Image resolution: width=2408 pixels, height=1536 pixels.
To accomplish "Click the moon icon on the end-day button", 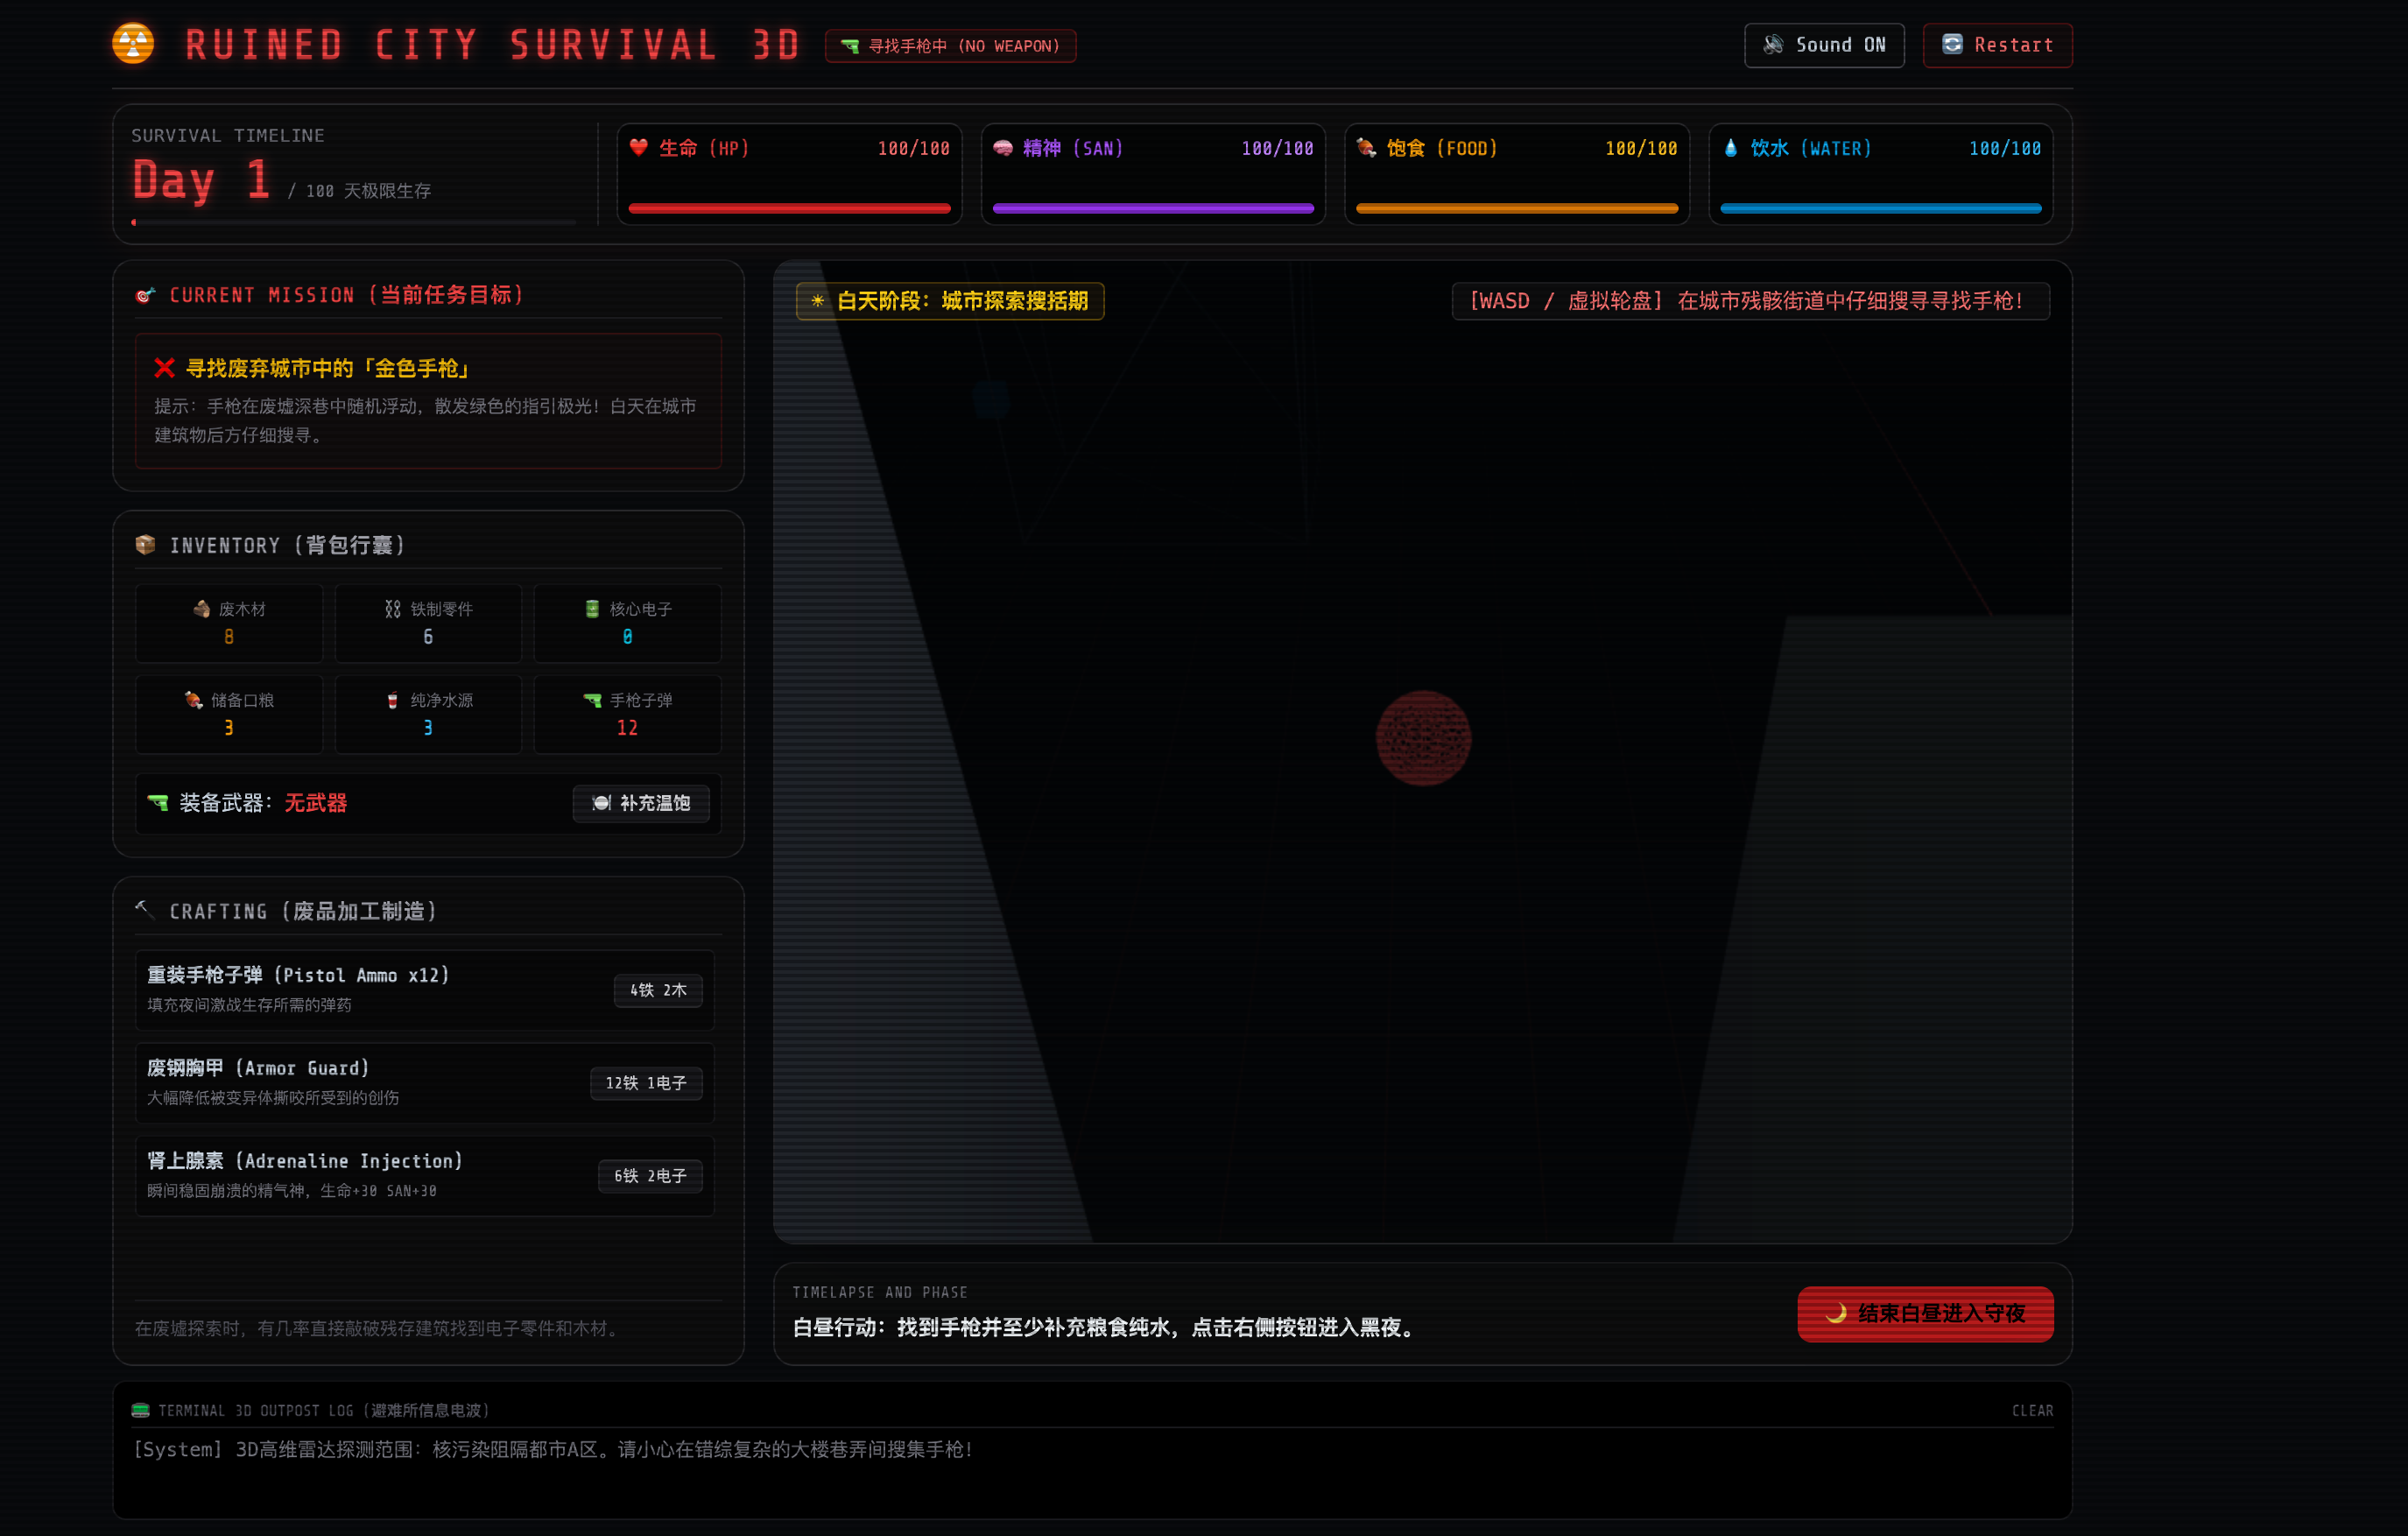I will 1836,1314.
